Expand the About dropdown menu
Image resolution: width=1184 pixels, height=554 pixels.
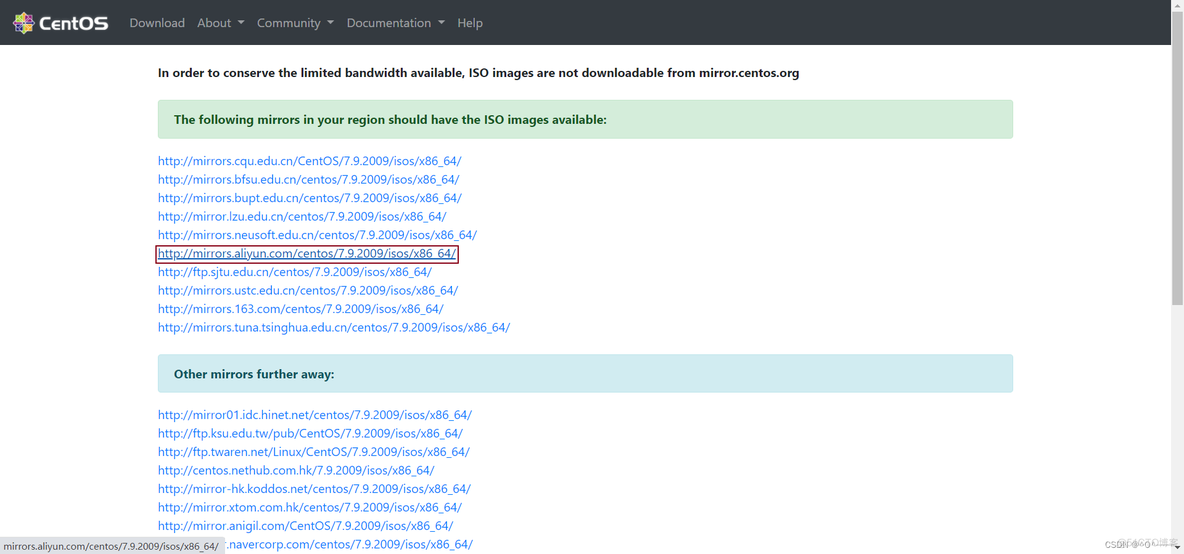click(x=220, y=23)
